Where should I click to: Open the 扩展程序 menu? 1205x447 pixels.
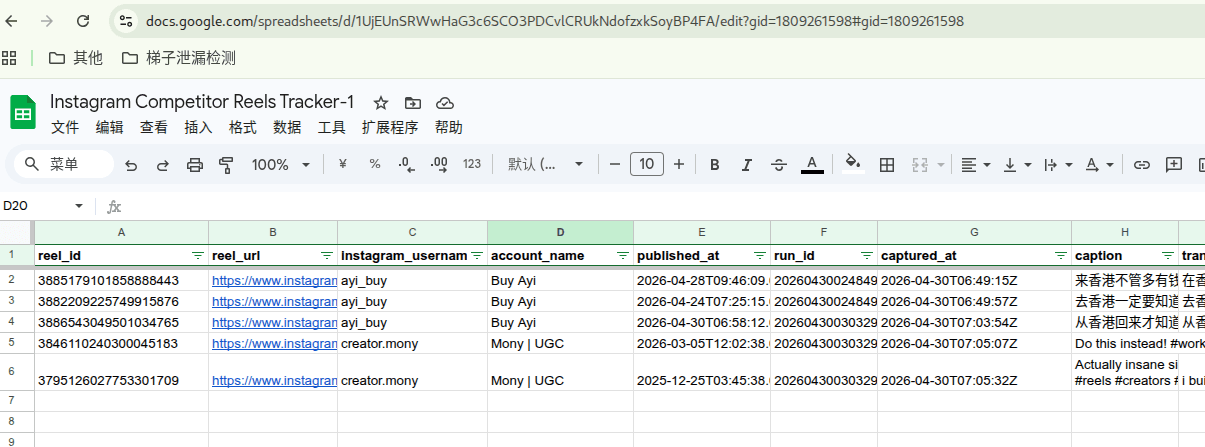click(x=390, y=128)
